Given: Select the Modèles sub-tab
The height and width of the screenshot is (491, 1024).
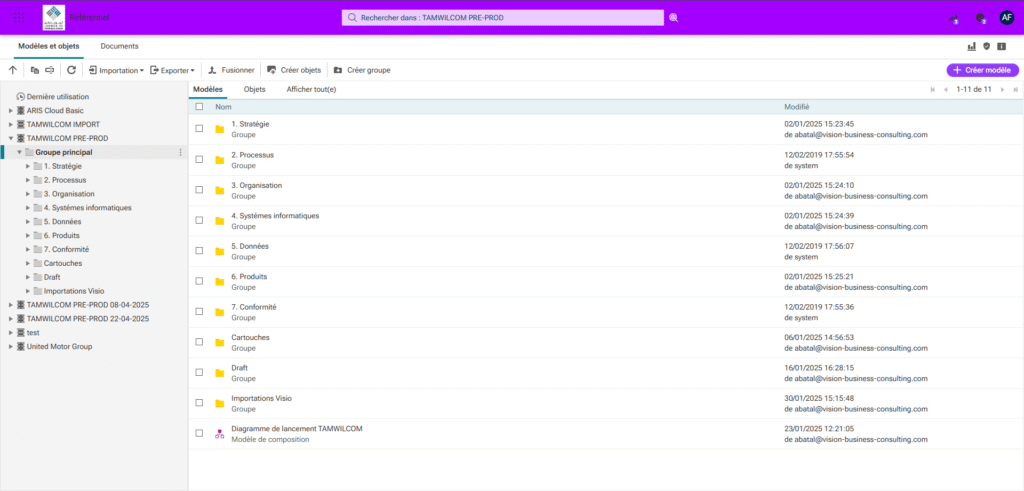Looking at the screenshot, I should click(x=208, y=89).
